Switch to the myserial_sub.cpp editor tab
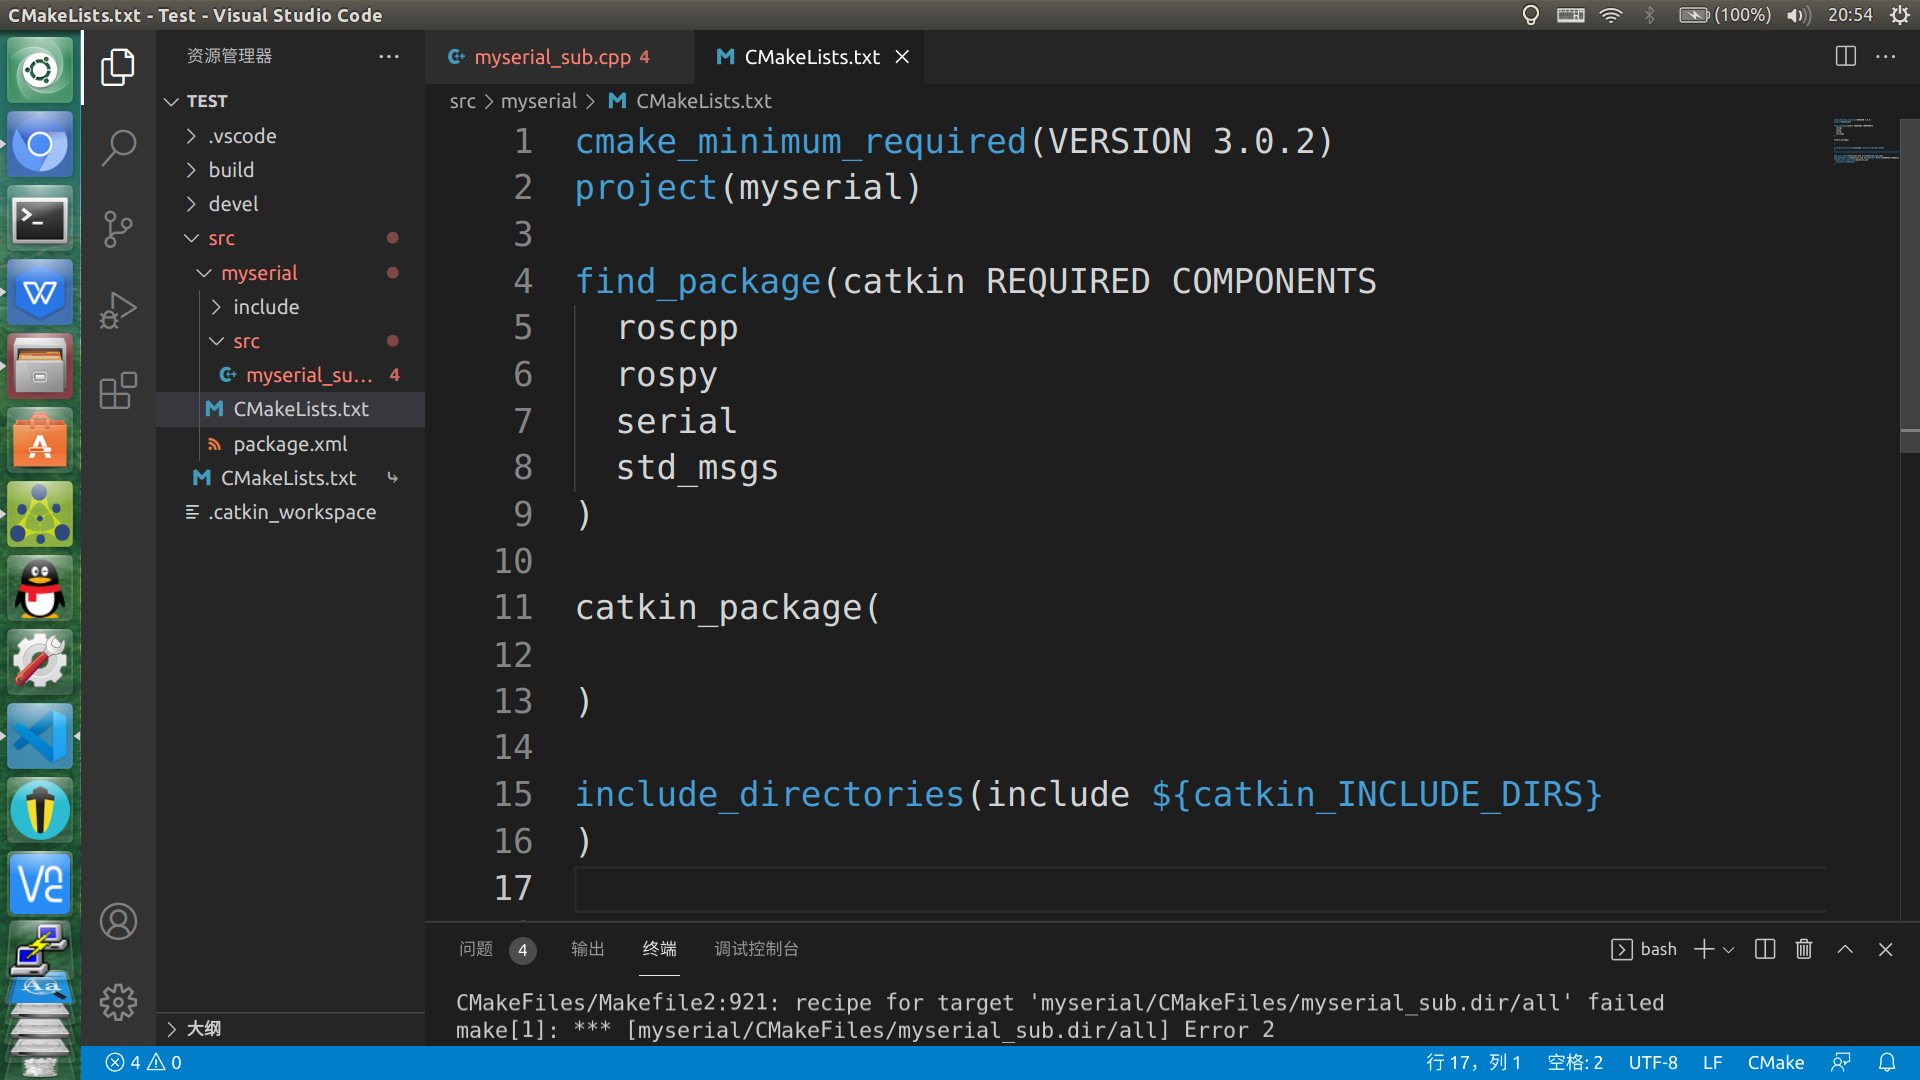Image resolution: width=1920 pixels, height=1080 pixels. (x=552, y=57)
